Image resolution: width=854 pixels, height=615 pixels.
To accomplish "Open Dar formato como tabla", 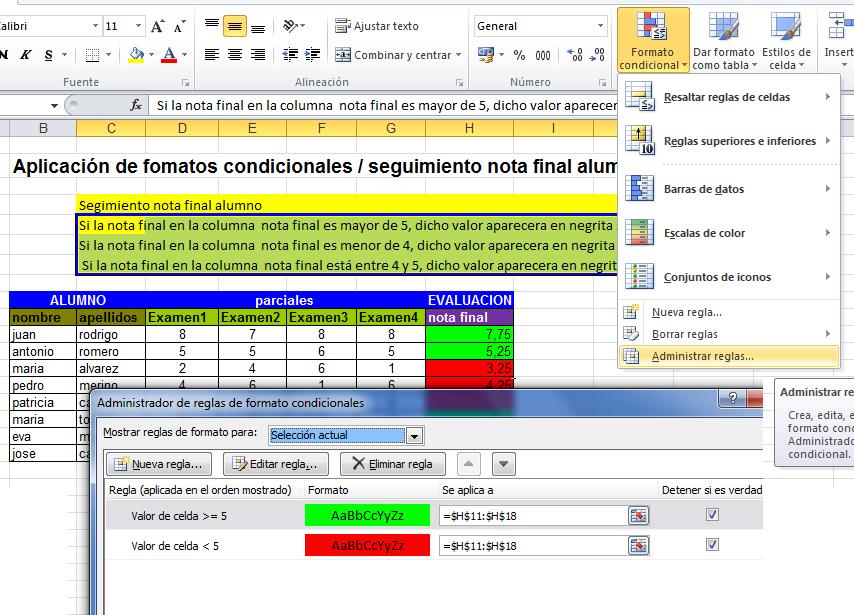I will tap(722, 38).
